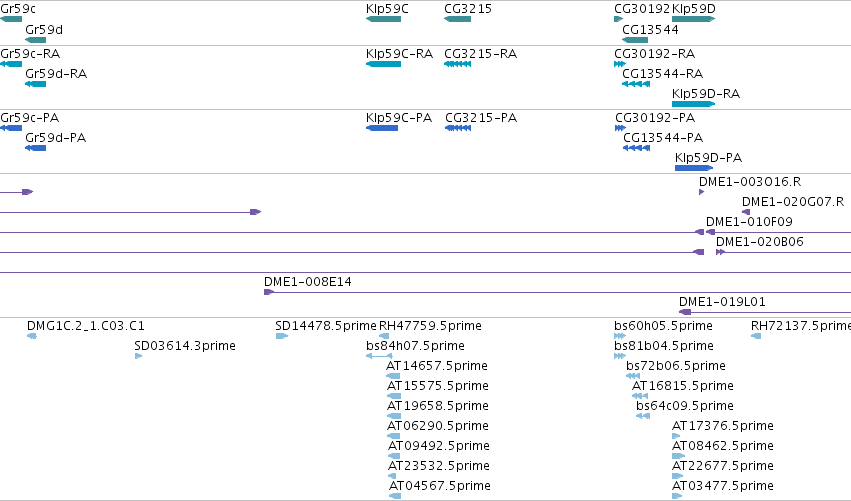The width and height of the screenshot is (851, 501).
Task: Select the CG13544-RA transcript glyph
Action: 636,84
